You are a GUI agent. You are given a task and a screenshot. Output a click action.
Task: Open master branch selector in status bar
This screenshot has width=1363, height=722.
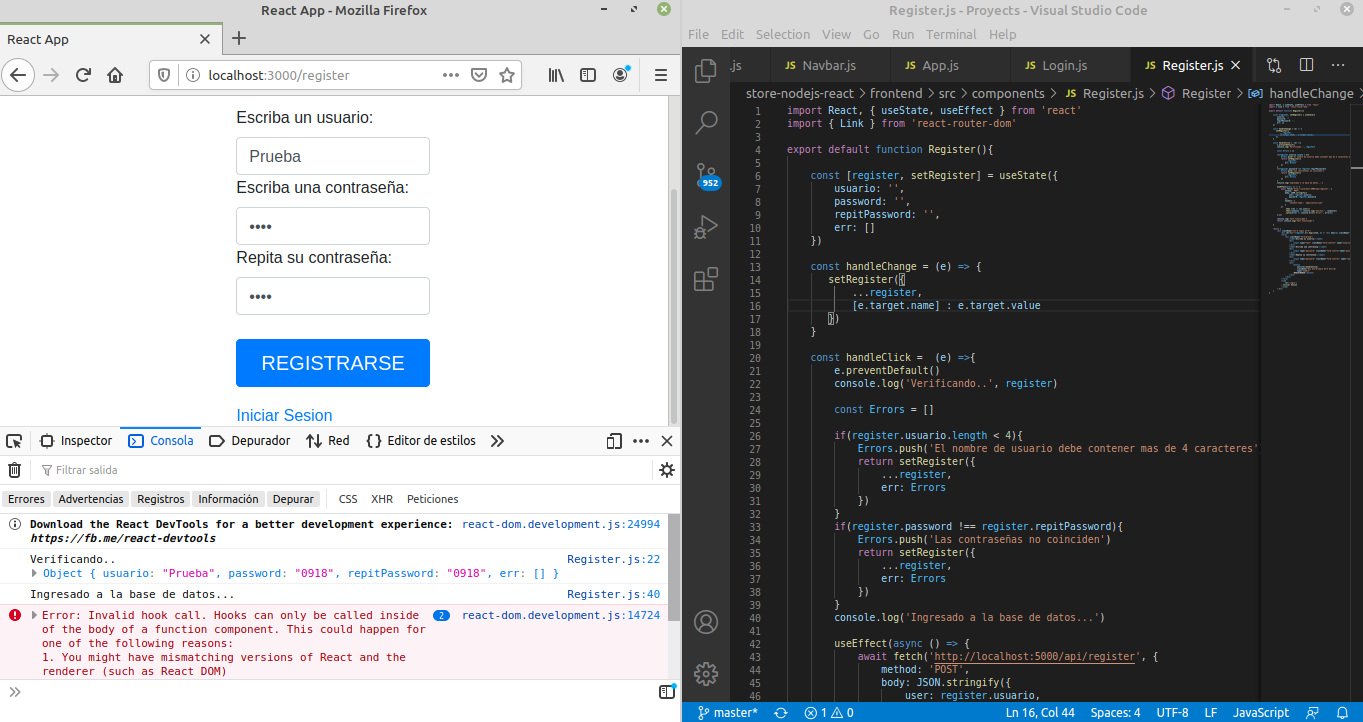pyautogui.click(x=728, y=713)
